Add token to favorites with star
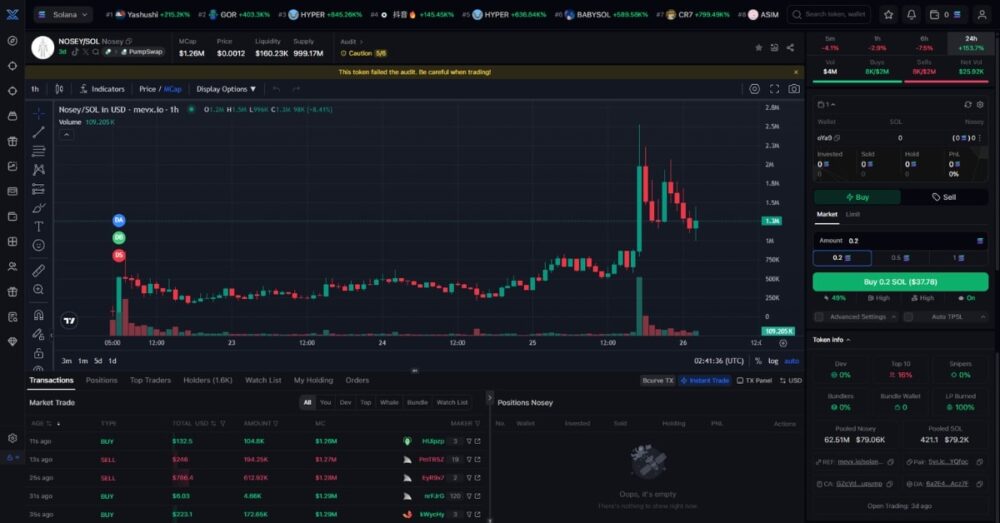 pyautogui.click(x=758, y=47)
